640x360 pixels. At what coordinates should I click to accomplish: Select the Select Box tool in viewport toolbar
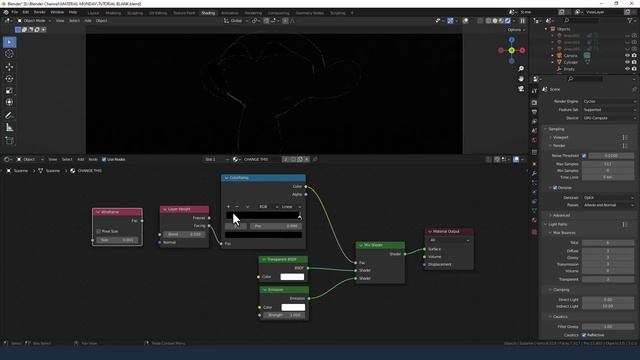9,42
